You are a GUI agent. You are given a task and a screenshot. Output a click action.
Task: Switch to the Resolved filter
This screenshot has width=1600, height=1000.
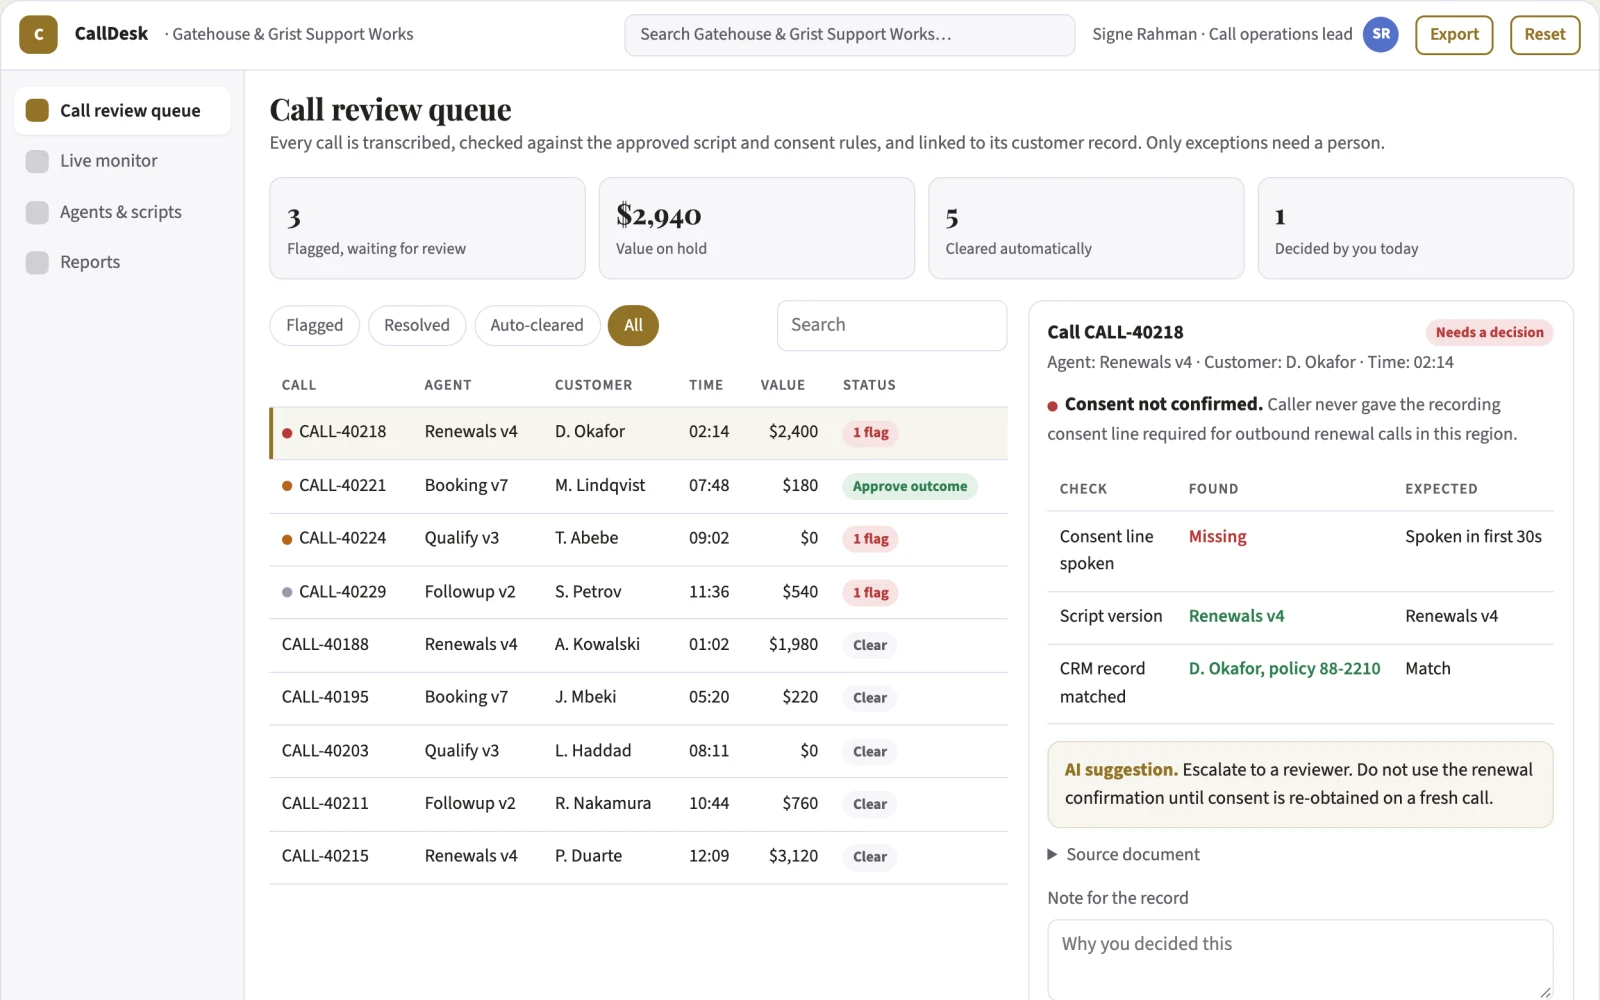pos(417,325)
